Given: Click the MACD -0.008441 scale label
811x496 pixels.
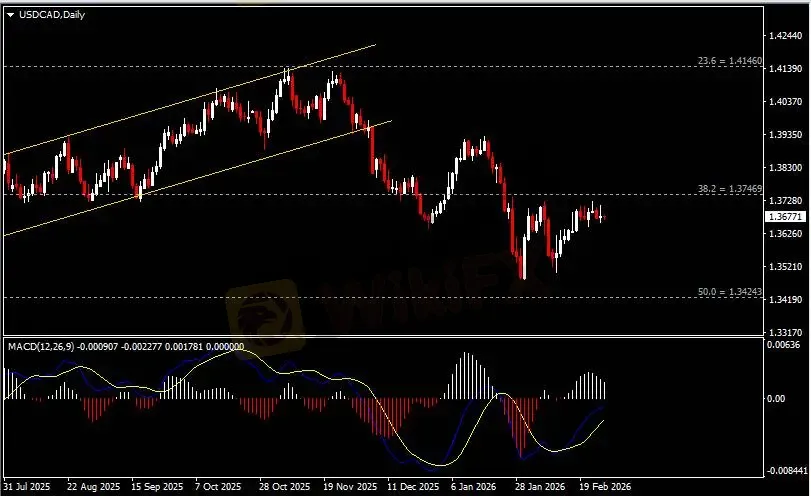Looking at the screenshot, I should point(784,470).
